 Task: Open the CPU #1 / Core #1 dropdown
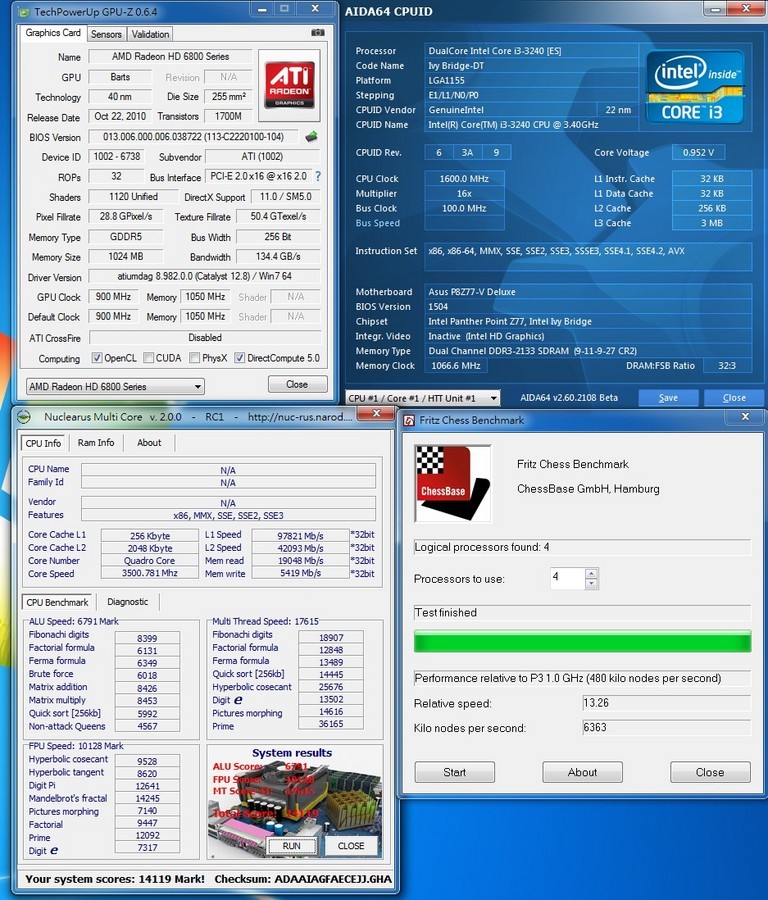point(422,398)
